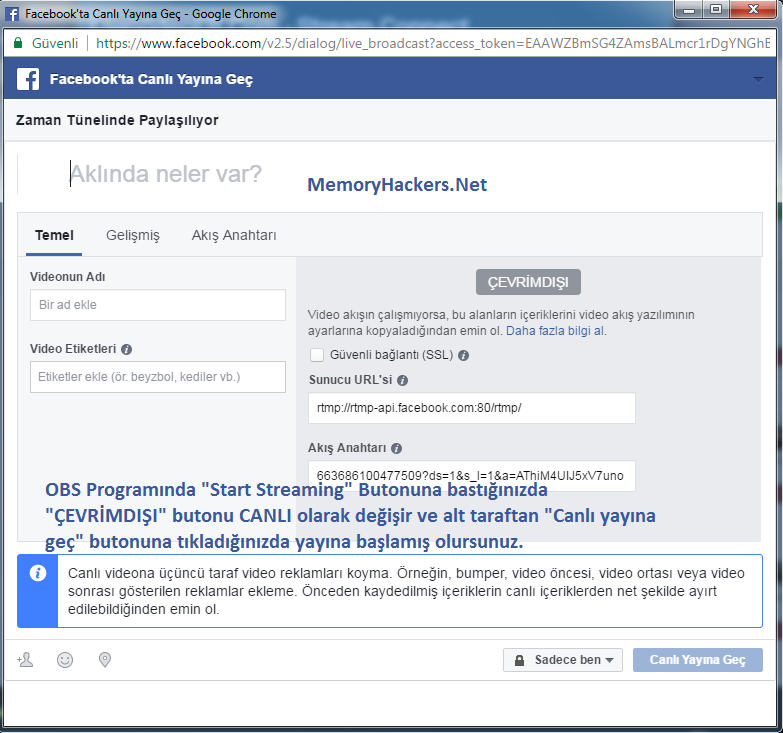Click info icon beside Güvenli bağlantı (SSL)

pos(463,356)
